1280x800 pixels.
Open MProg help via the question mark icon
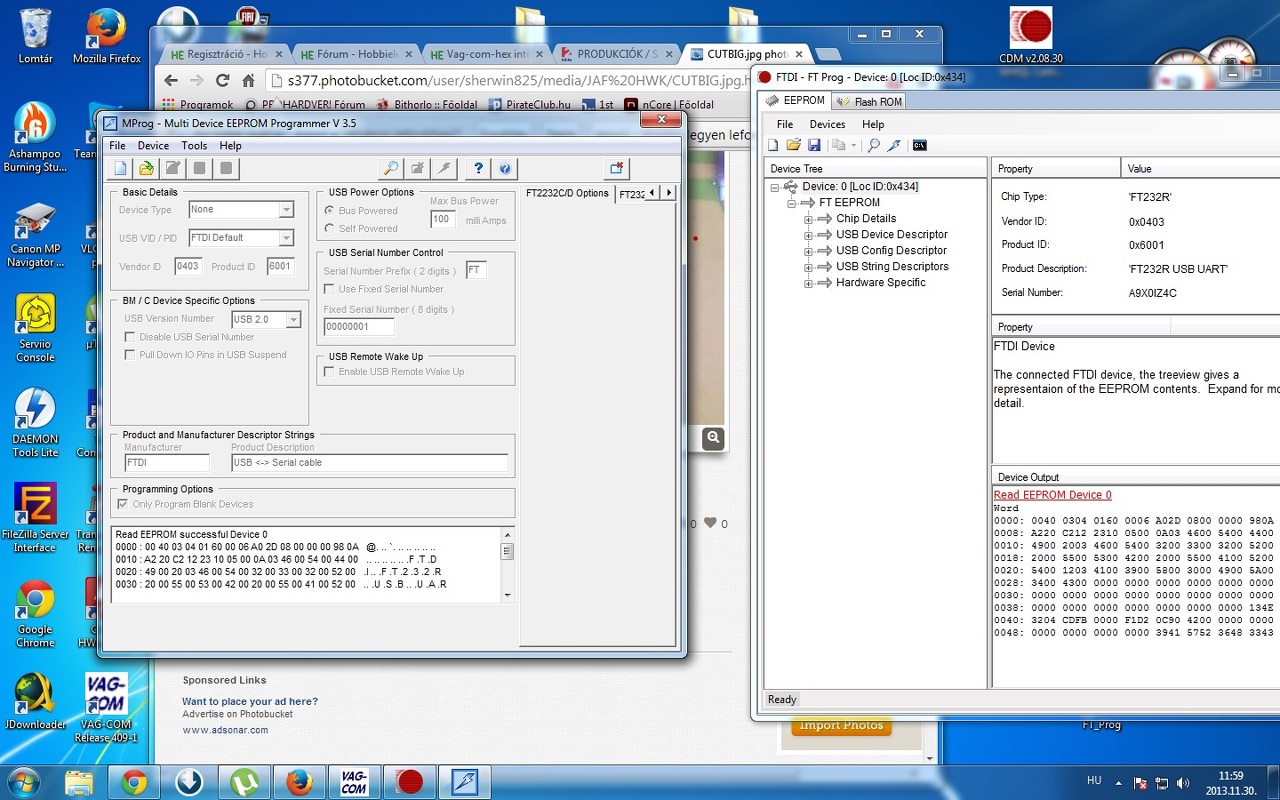479,168
